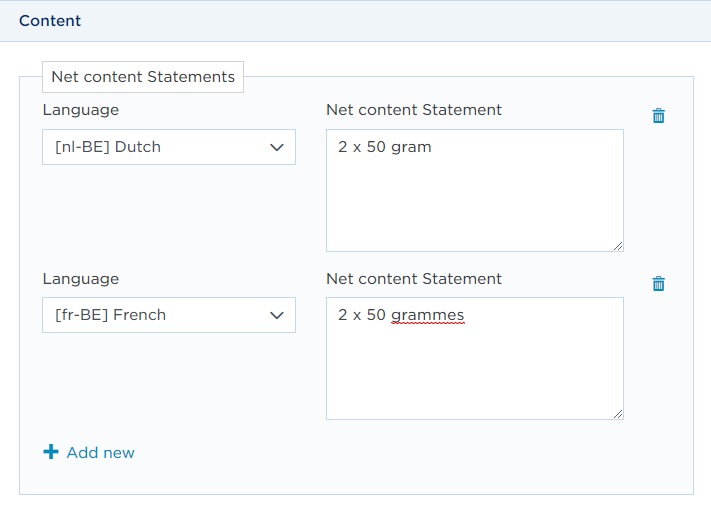Click the Language label above the French dropdown
This screenshot has height=509, width=711.
click(x=81, y=279)
